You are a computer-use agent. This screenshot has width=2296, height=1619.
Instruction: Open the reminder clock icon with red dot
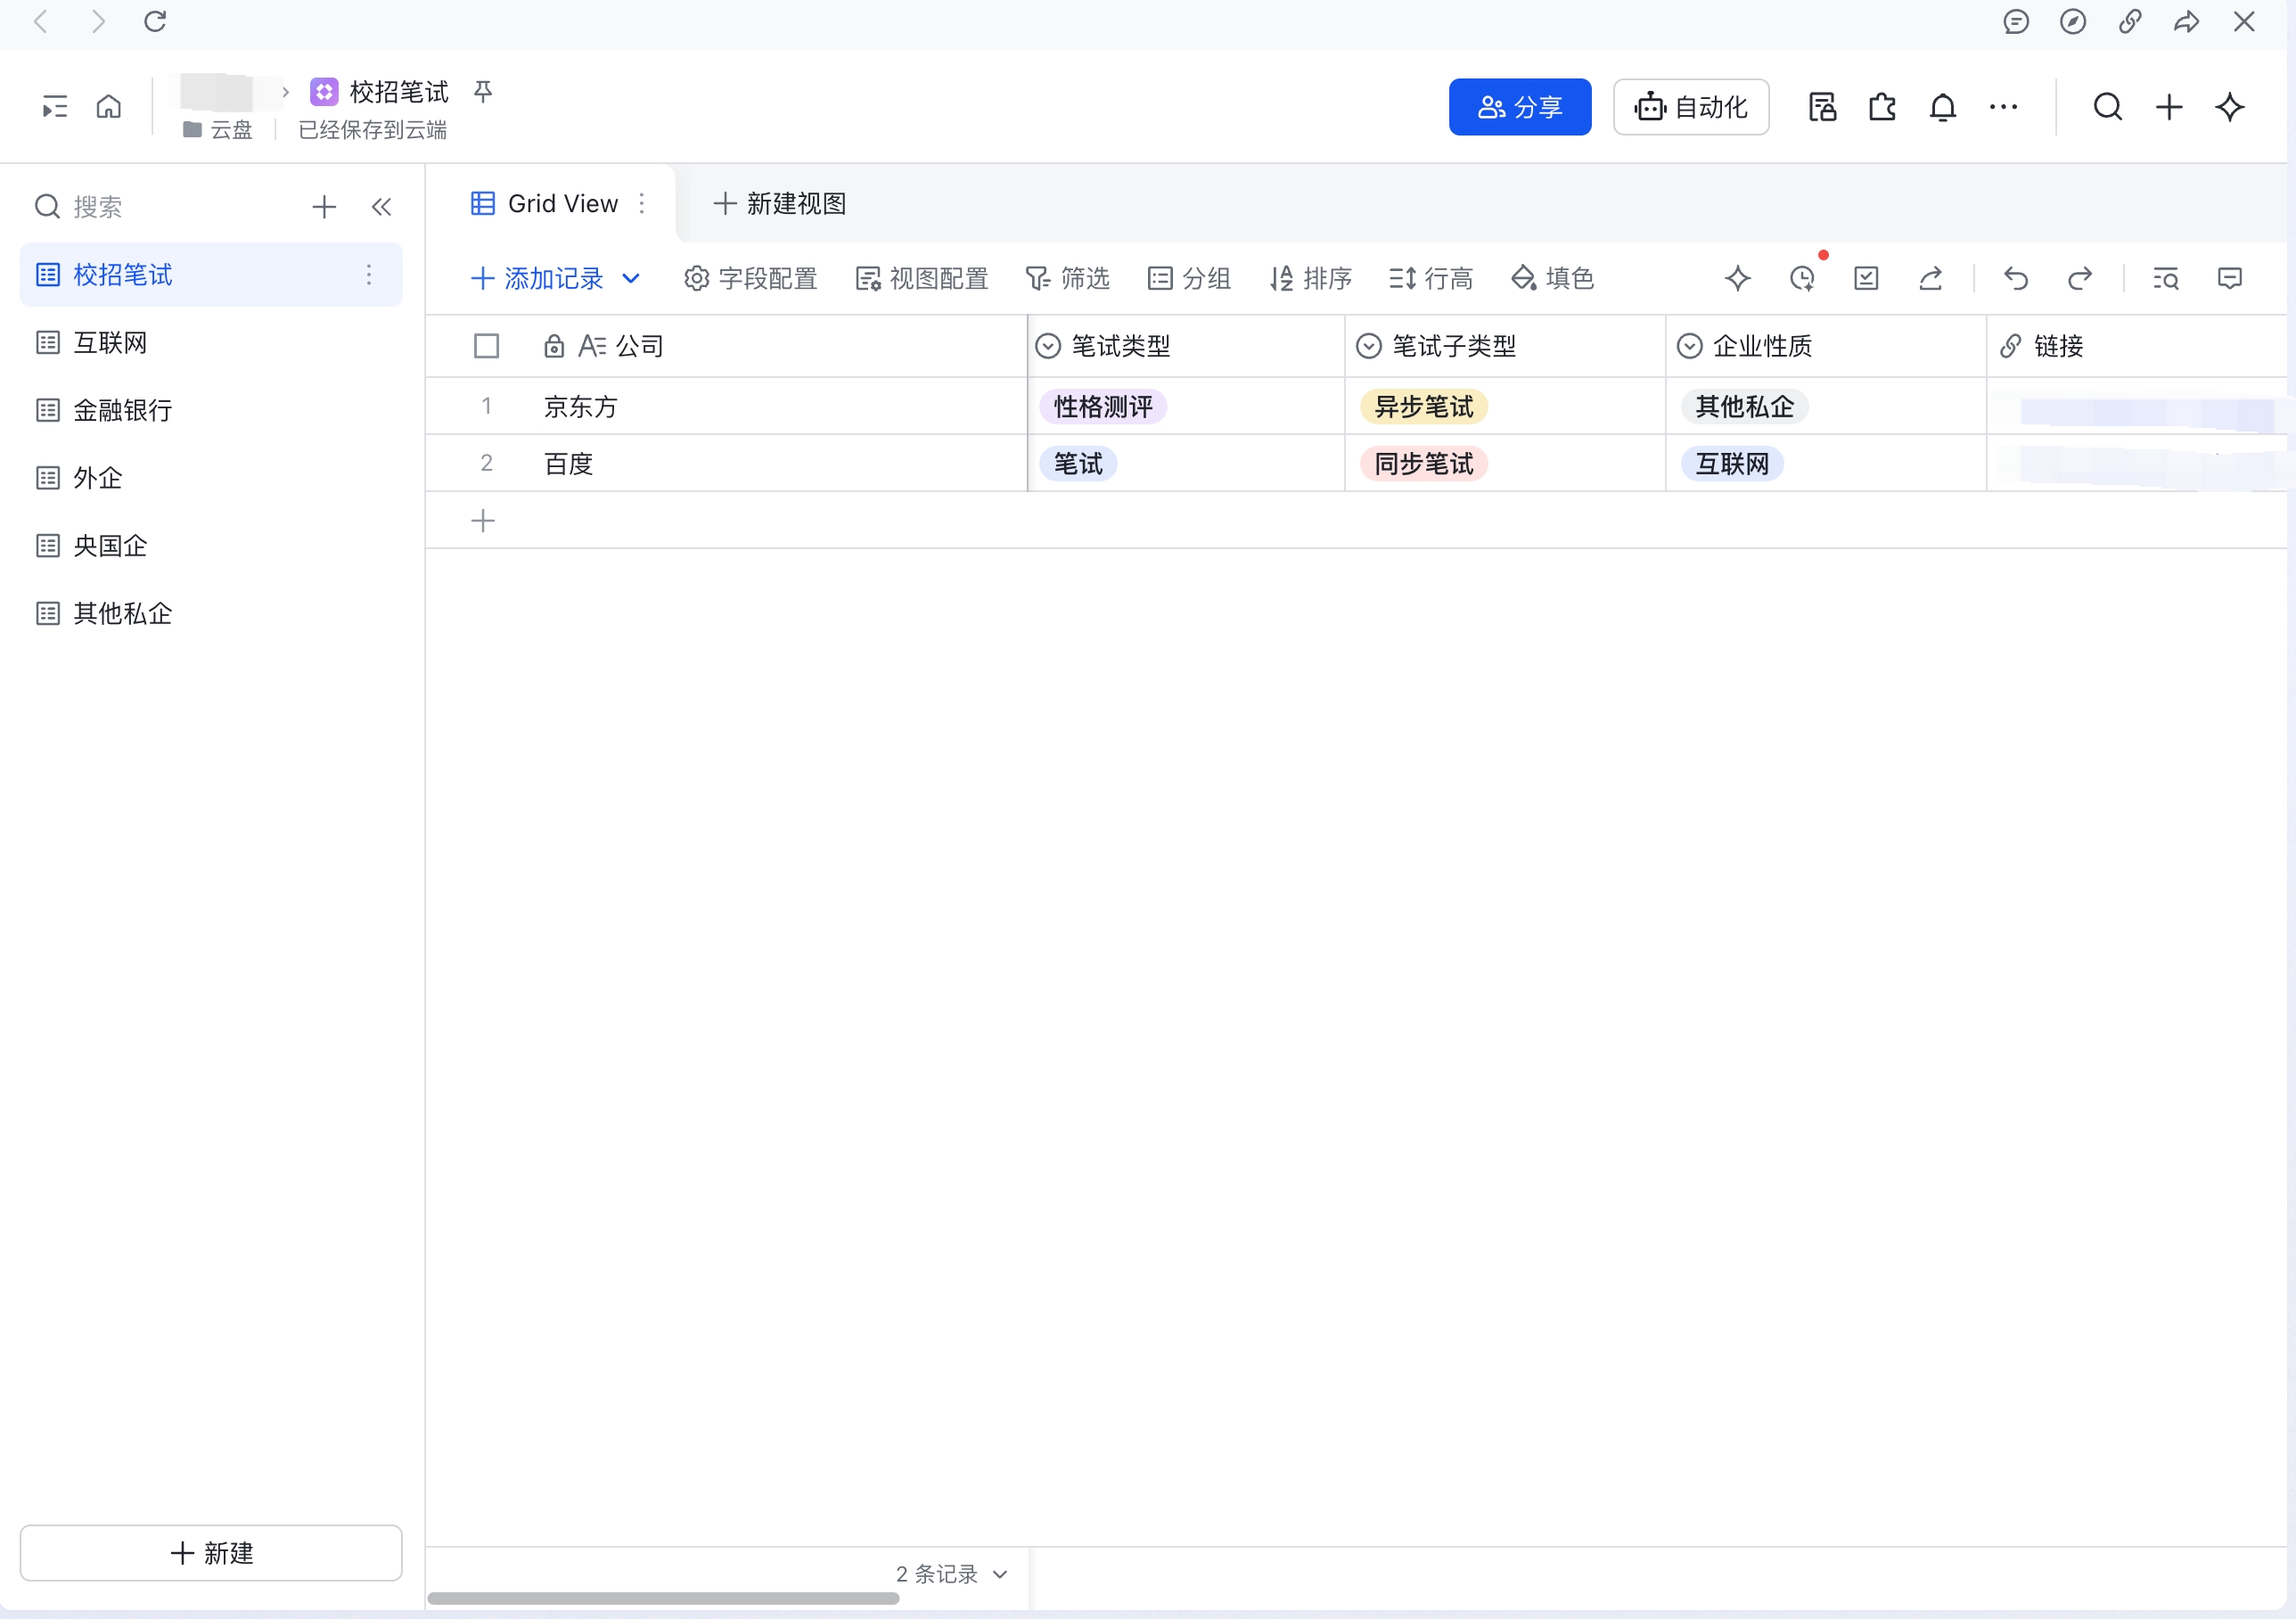[x=1802, y=278]
